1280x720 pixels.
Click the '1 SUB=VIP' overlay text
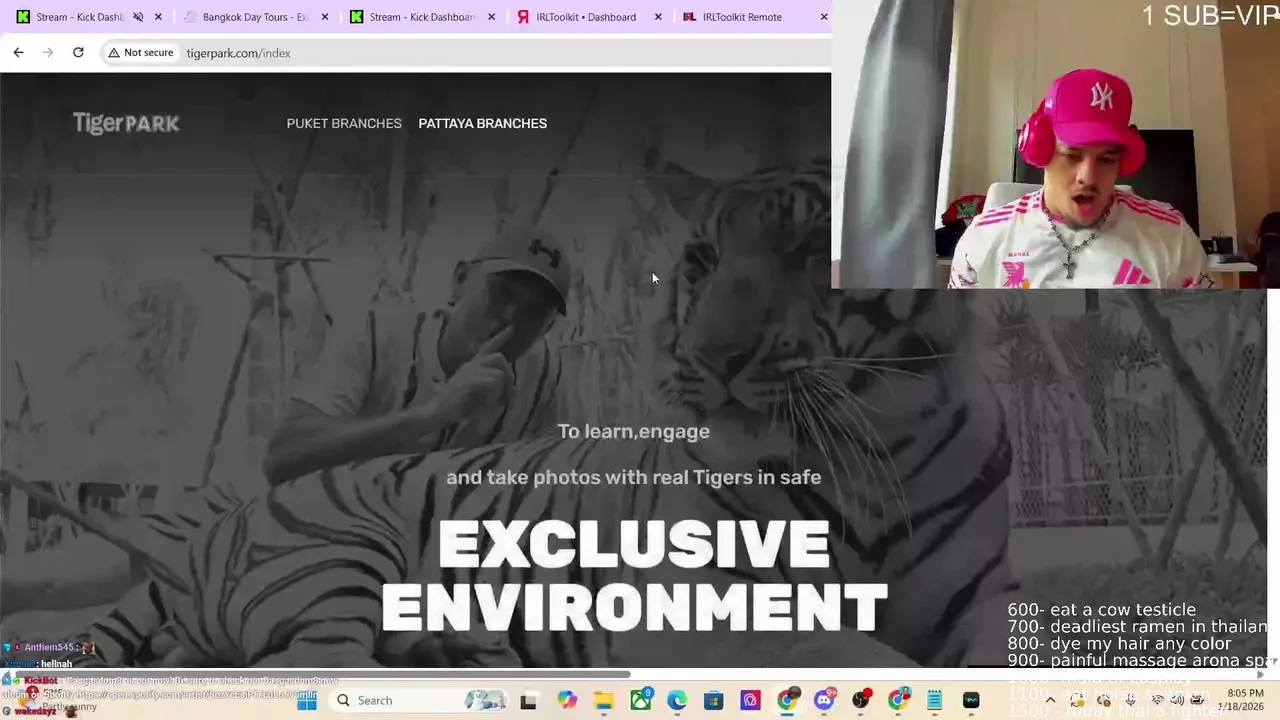coord(1210,16)
